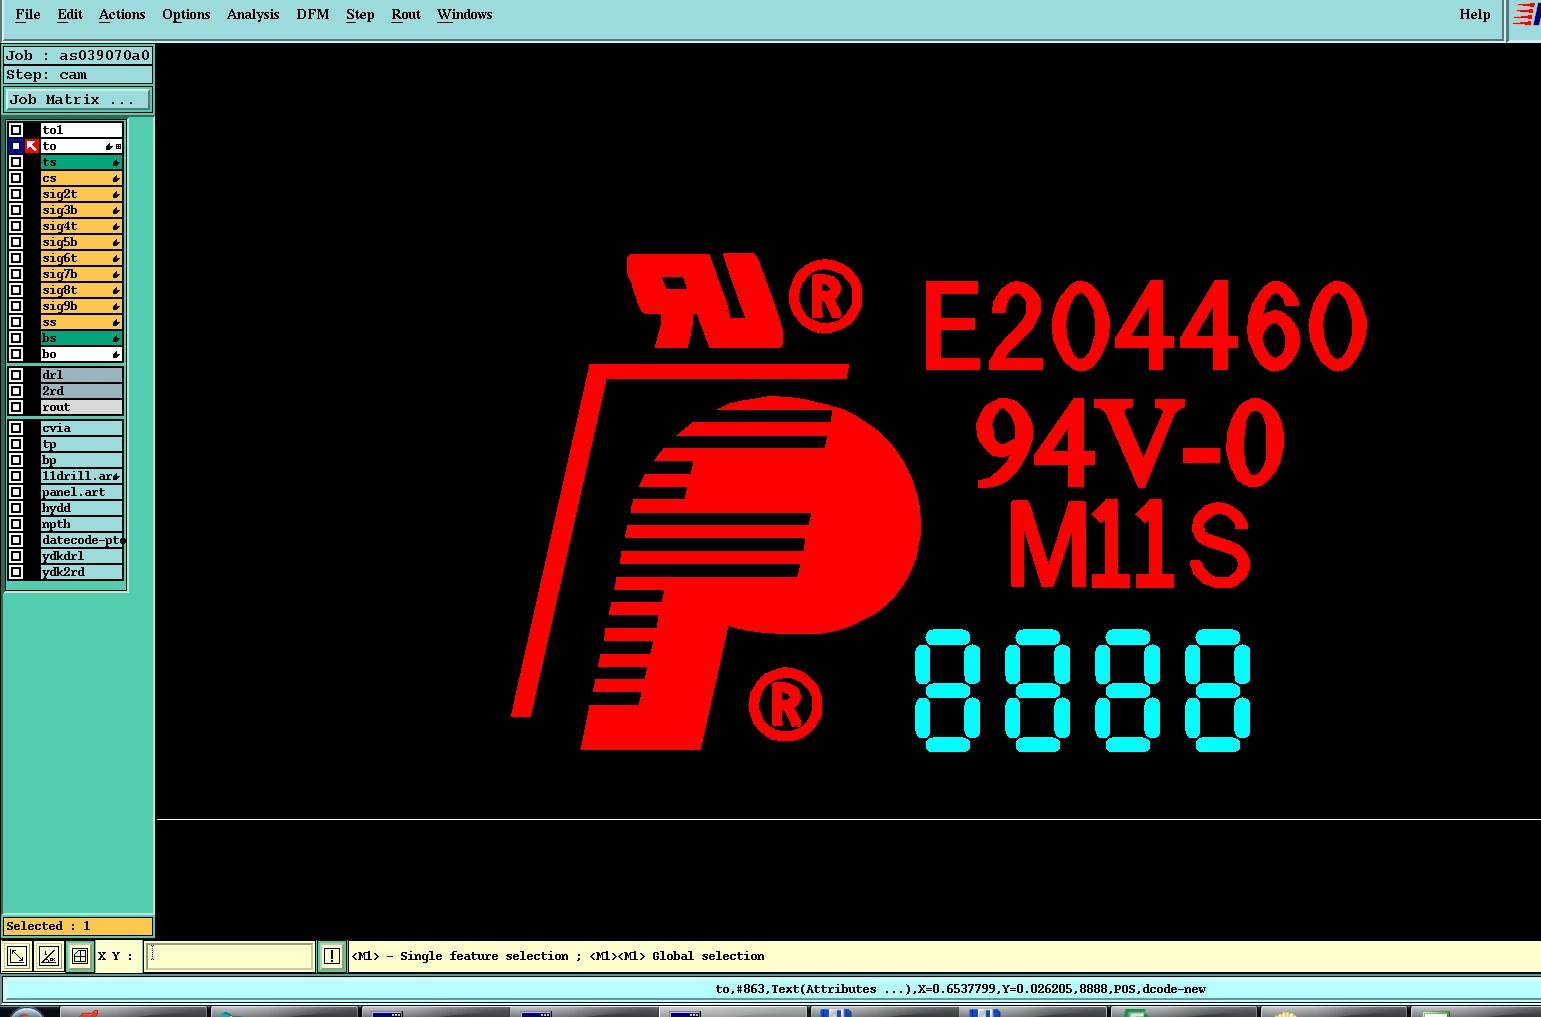The image size is (1541, 1017).
Task: Select layer name bs
Action: [x=81, y=338]
